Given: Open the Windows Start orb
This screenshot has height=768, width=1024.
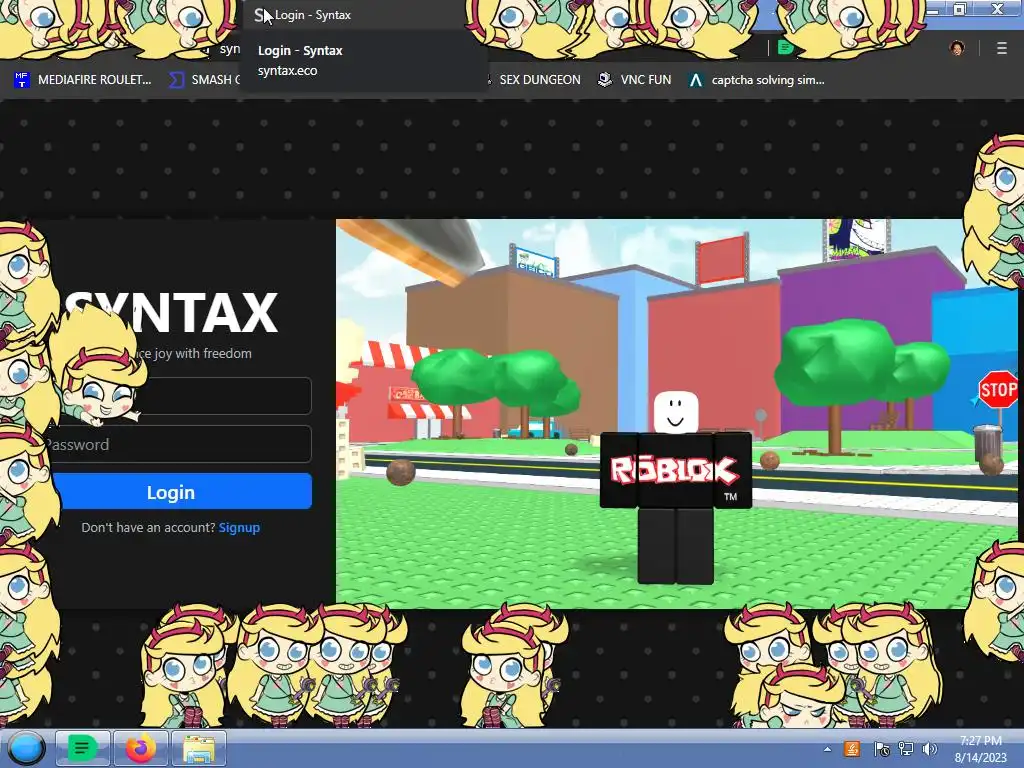Looking at the screenshot, I should (26, 748).
